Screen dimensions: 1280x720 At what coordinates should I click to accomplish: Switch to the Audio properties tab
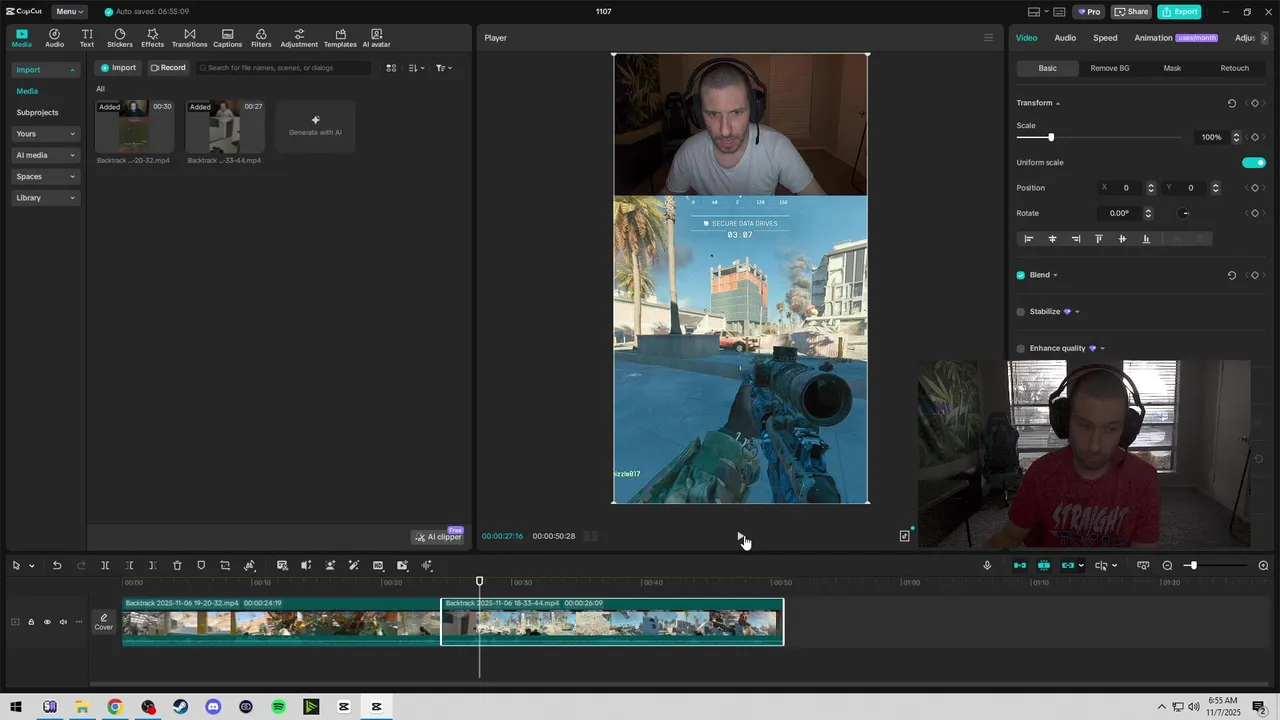[x=1065, y=38]
